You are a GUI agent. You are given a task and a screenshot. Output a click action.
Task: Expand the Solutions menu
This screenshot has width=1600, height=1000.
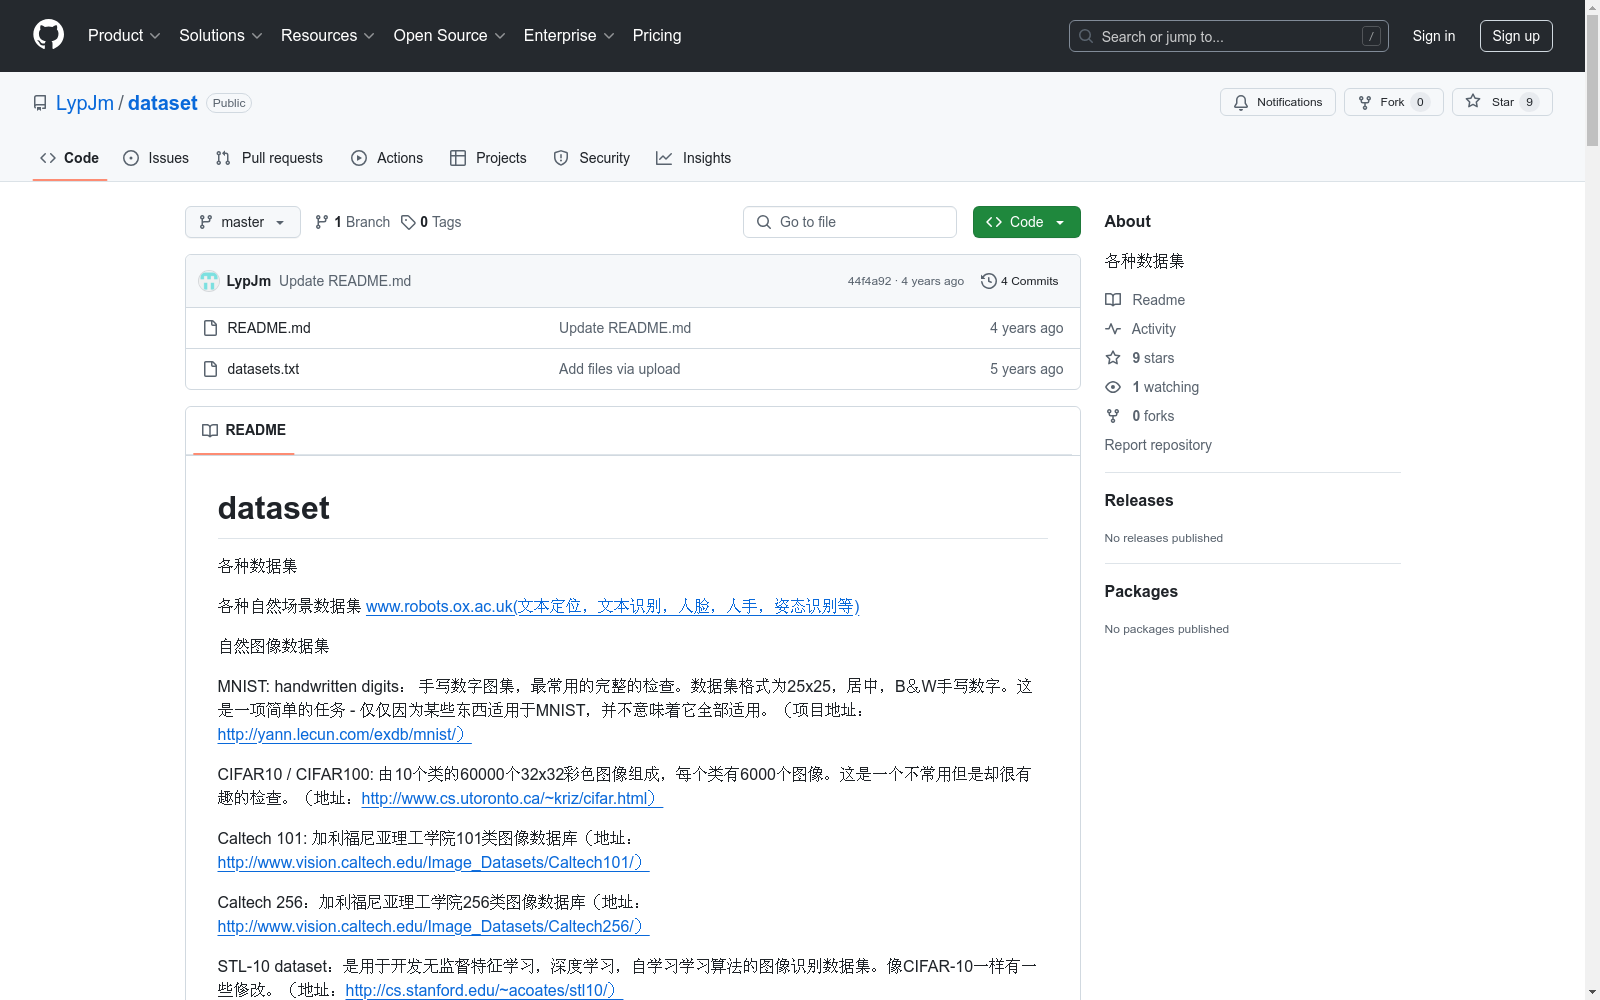tap(221, 35)
